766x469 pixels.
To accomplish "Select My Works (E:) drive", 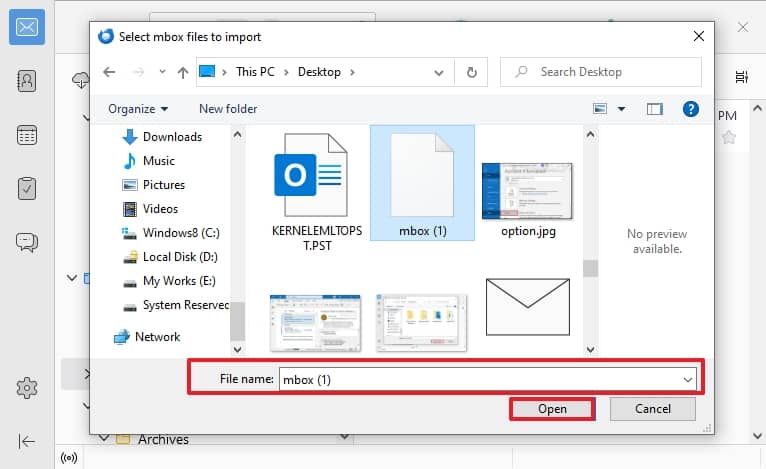I will pos(169,281).
